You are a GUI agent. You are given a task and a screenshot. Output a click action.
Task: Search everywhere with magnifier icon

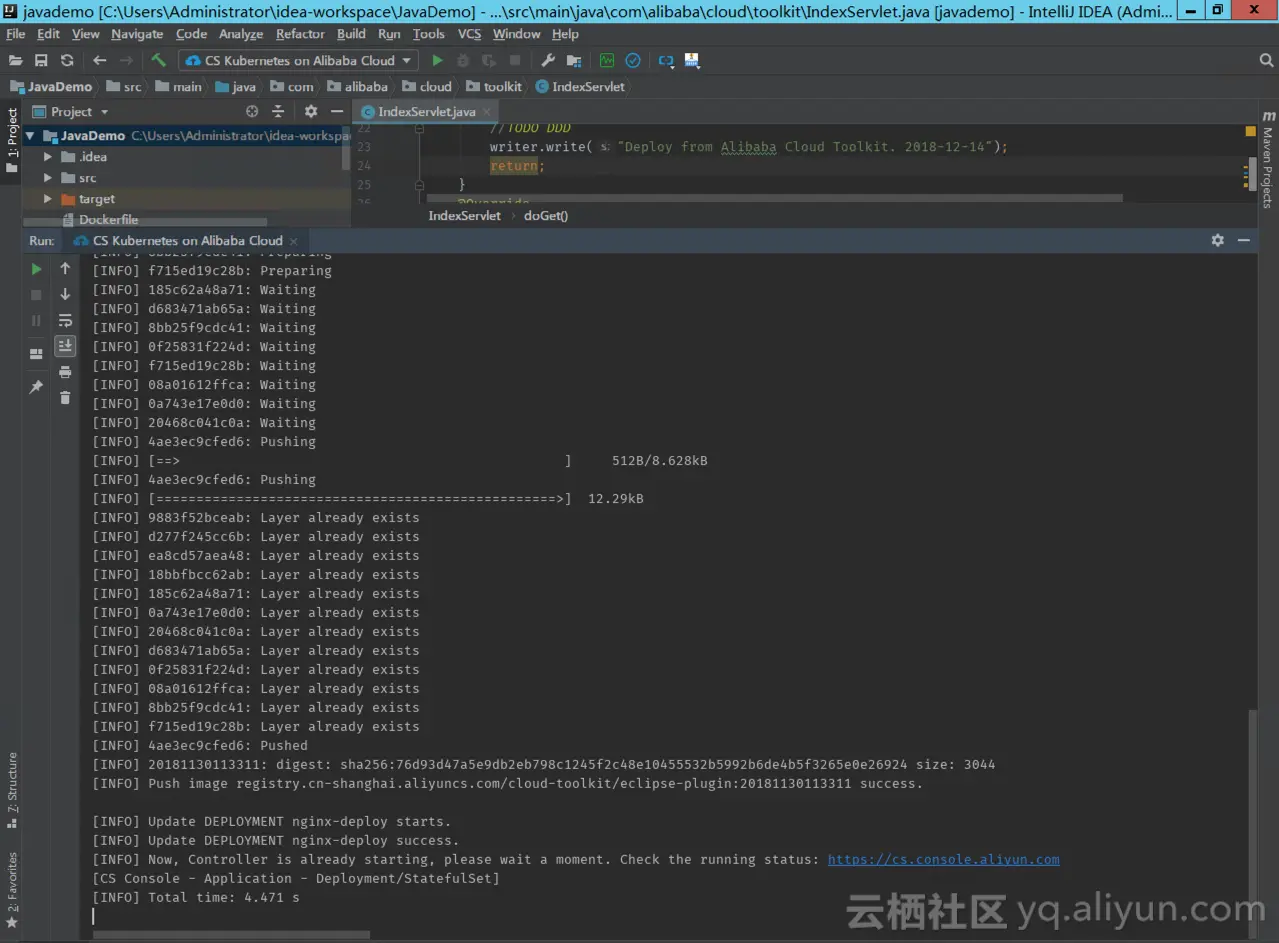(1266, 61)
